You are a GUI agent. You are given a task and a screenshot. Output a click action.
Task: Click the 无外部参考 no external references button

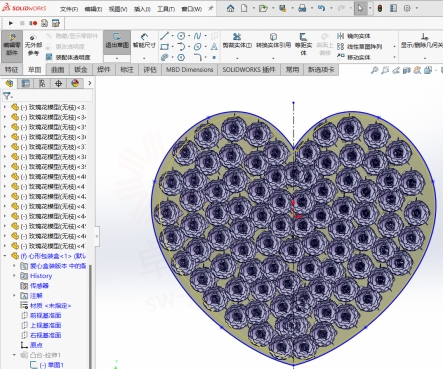33,44
